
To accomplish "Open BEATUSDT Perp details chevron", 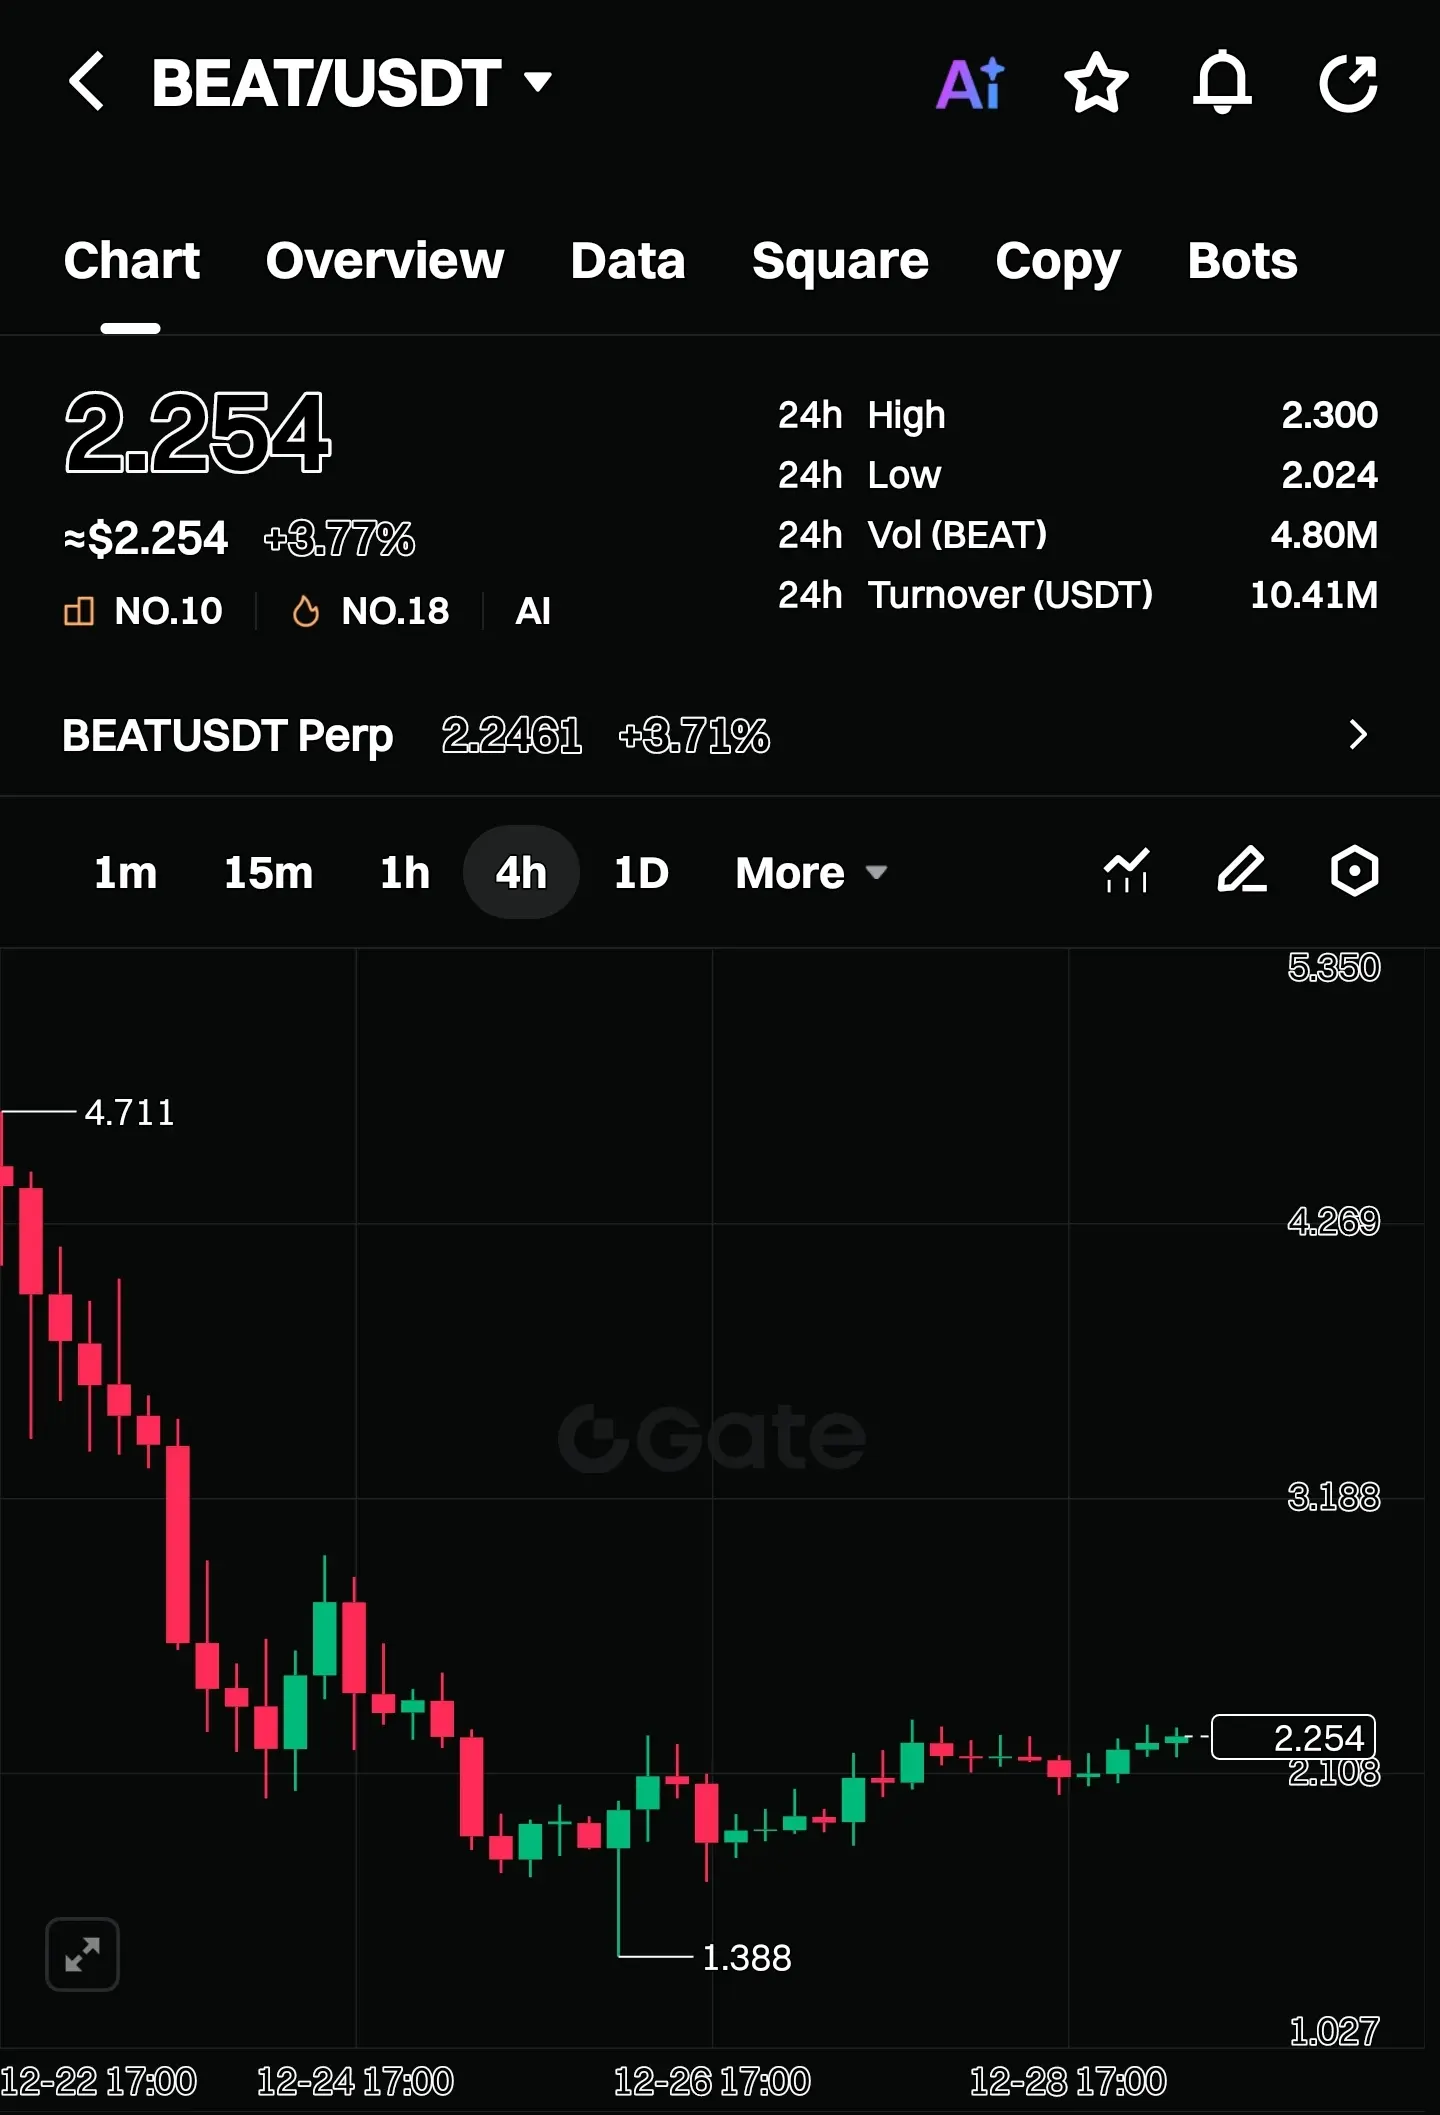I will point(1357,735).
